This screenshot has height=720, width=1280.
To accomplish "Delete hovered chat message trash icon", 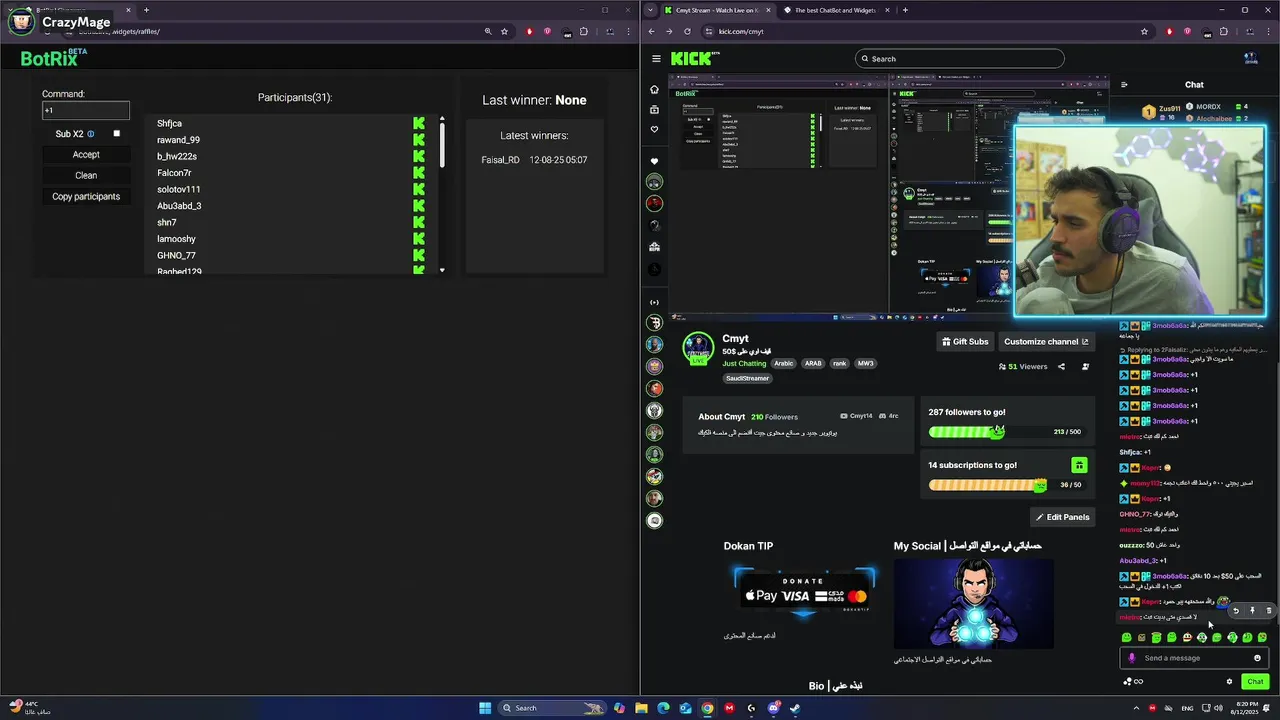I will coord(1268,611).
